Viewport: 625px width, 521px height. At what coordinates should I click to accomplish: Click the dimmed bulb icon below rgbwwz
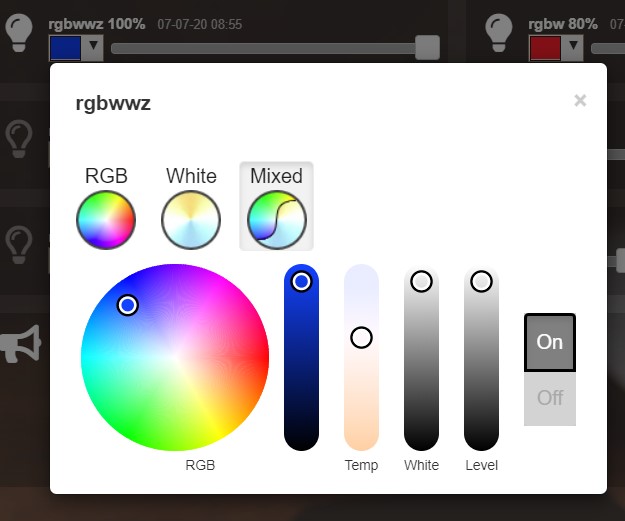[x=19, y=139]
